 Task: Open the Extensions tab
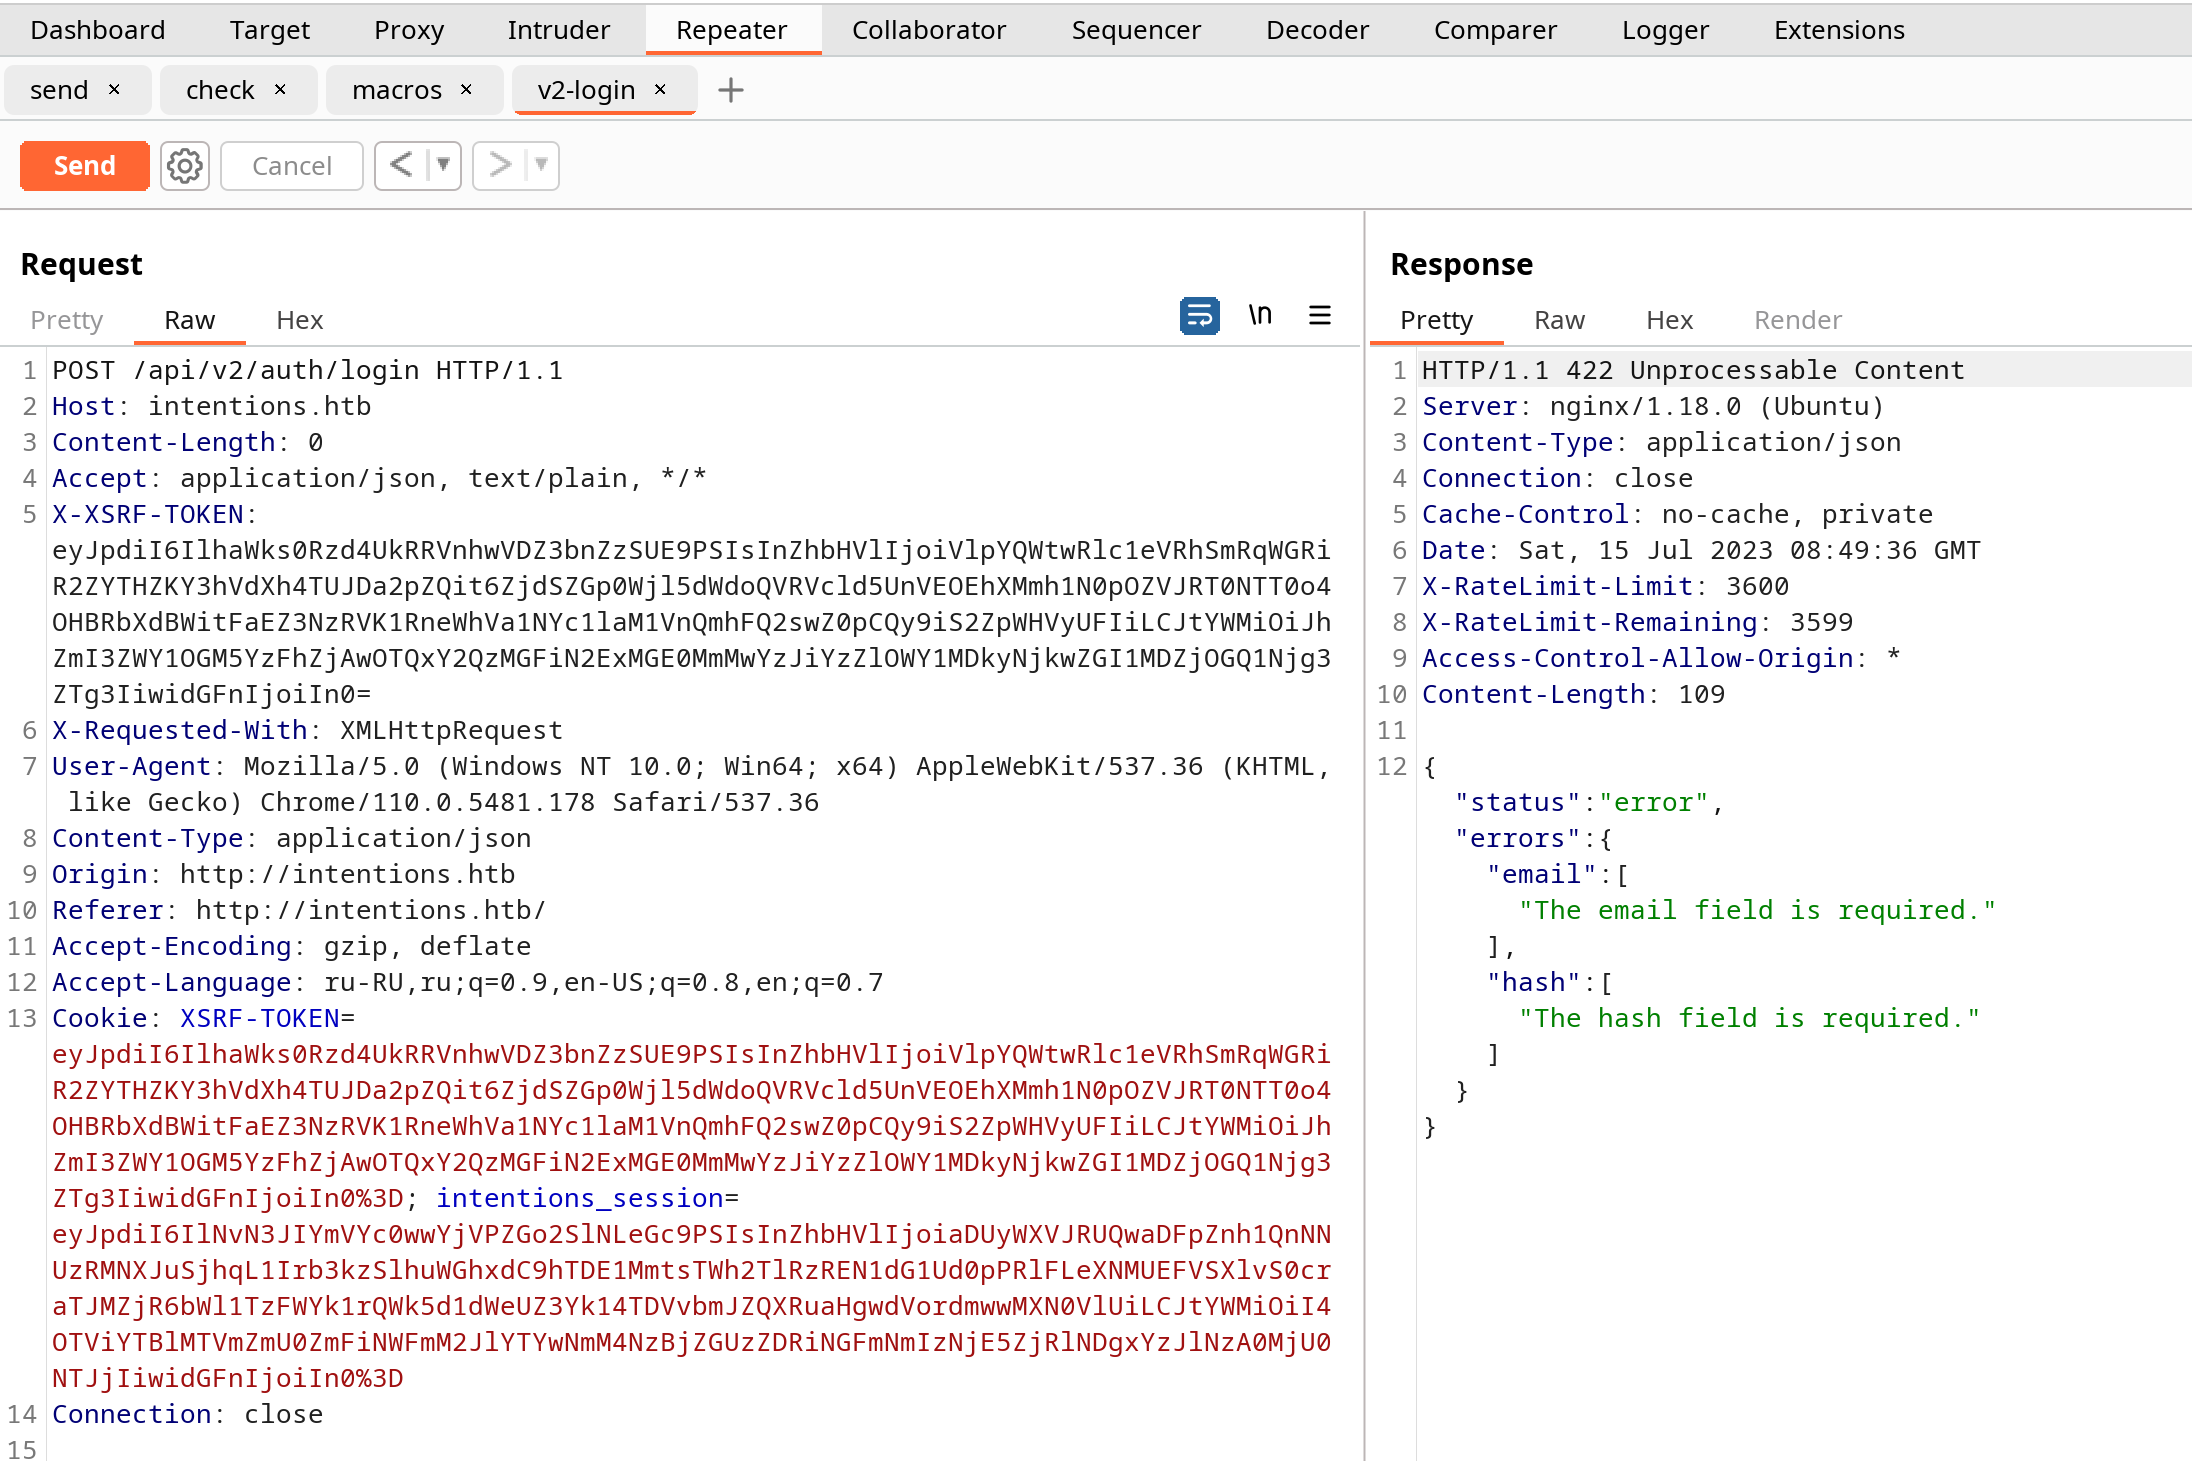[1840, 30]
